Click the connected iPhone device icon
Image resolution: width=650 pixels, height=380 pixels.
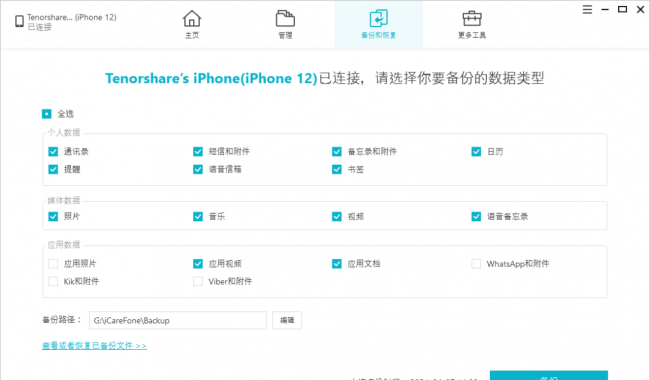[x=19, y=21]
